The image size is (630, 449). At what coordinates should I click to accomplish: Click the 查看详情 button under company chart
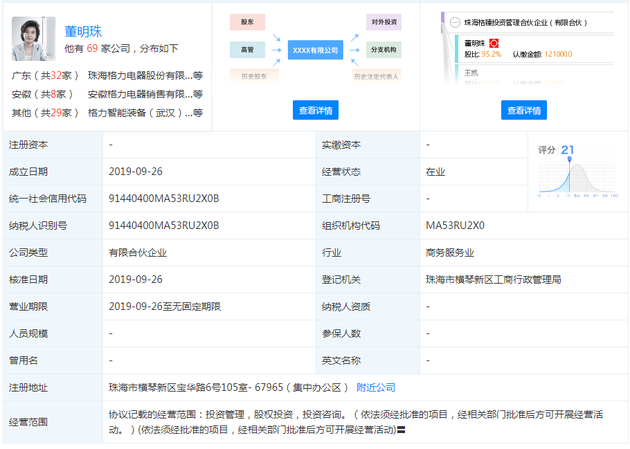point(317,110)
